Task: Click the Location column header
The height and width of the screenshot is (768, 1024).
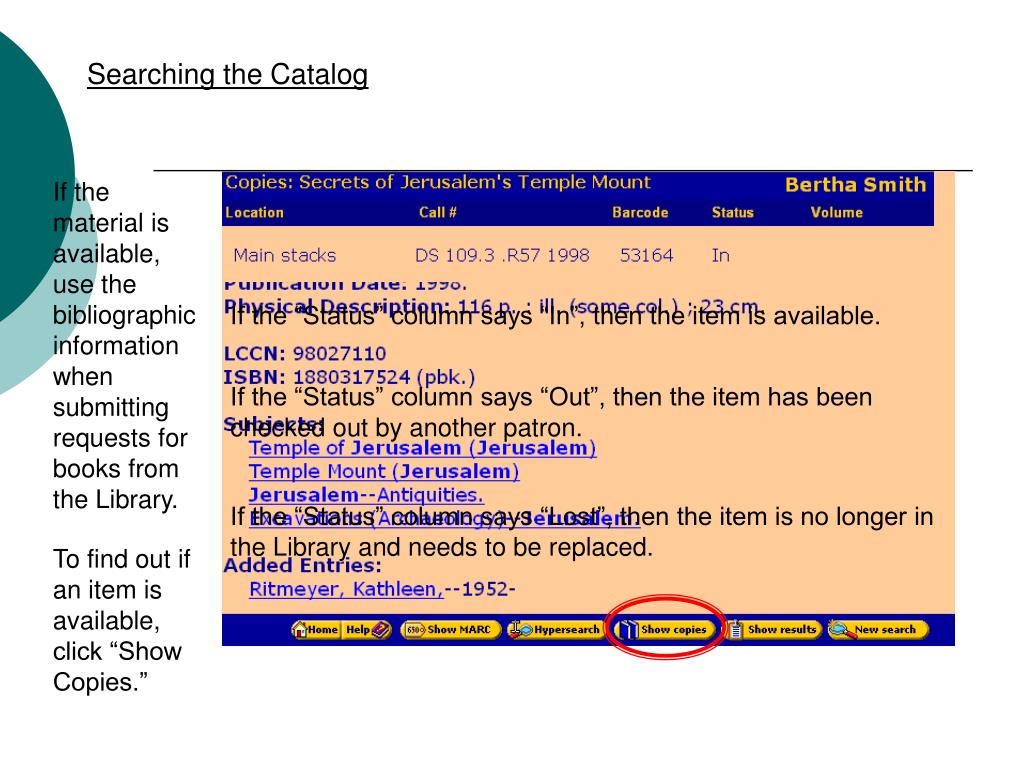Action: [x=255, y=213]
